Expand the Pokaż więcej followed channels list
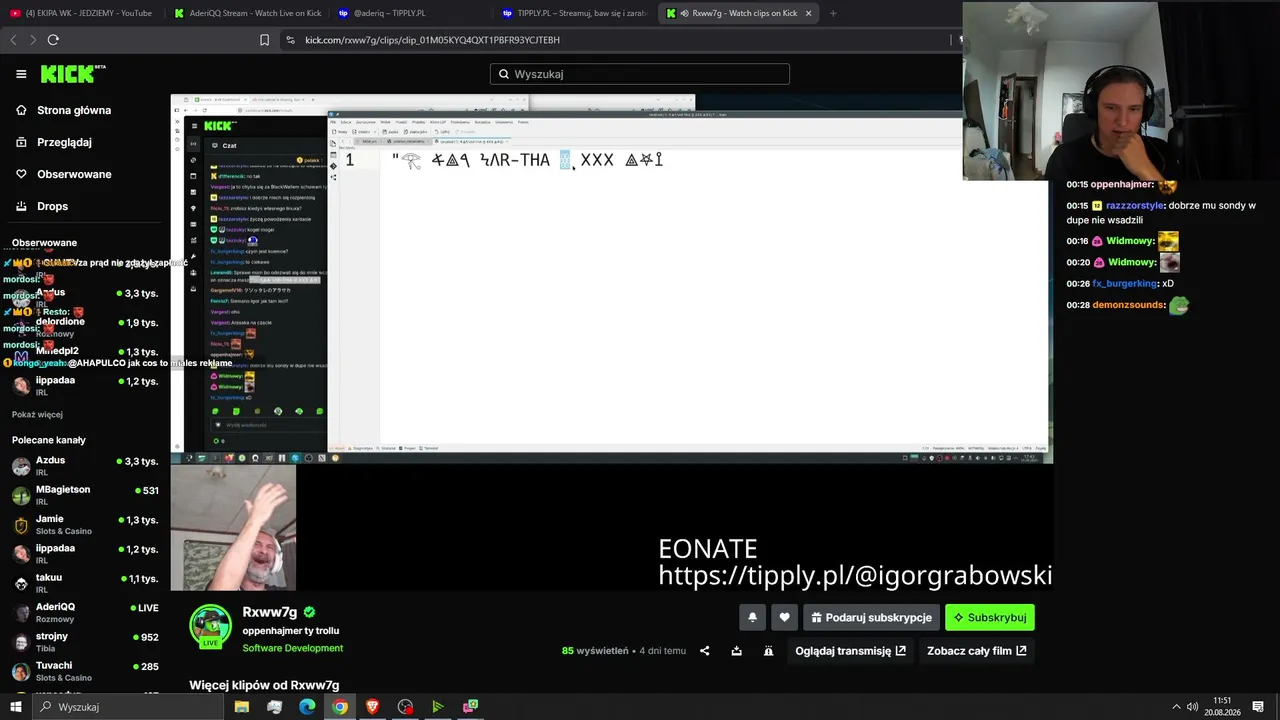The width and height of the screenshot is (1280, 720). pos(37,414)
